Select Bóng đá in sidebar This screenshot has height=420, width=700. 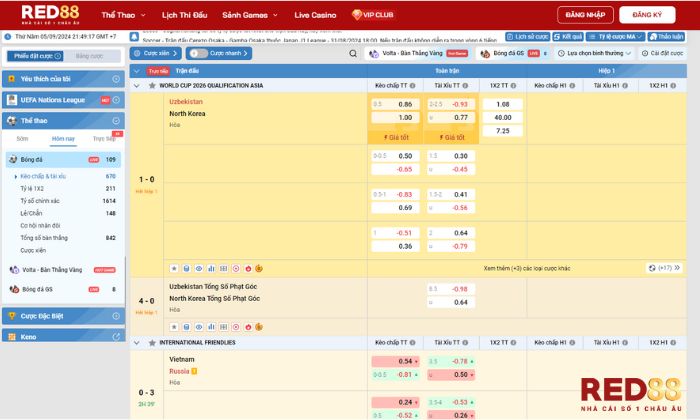(63, 159)
